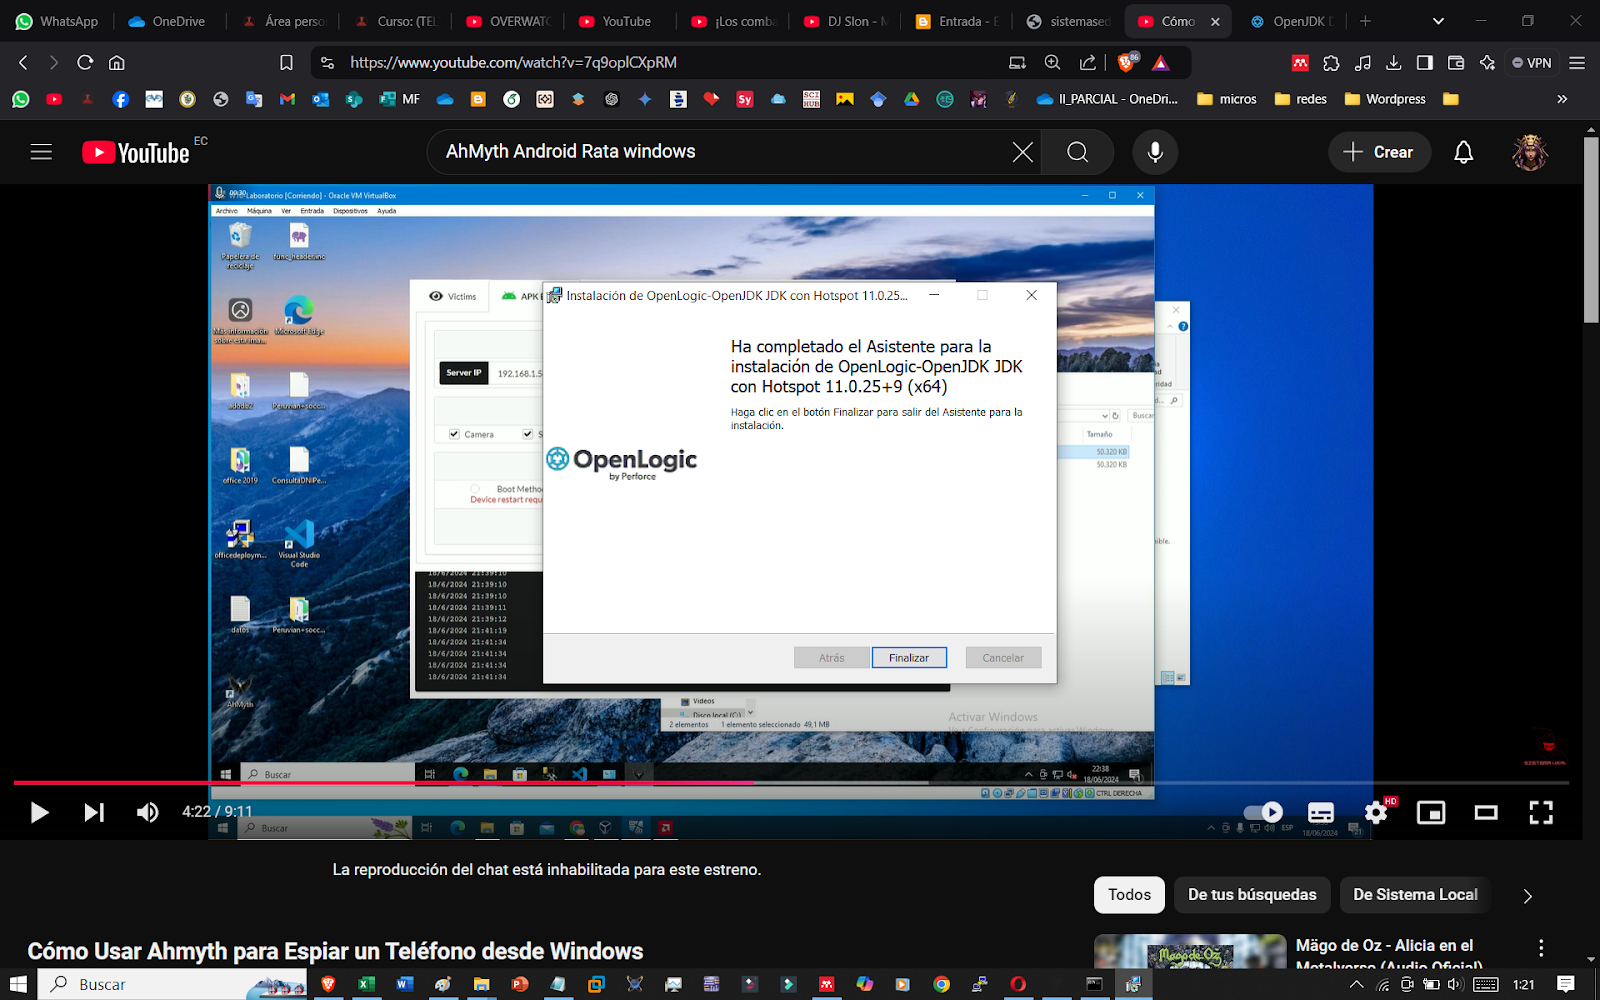Open Chrome from the taskbar
The width and height of the screenshot is (1600, 1000).
(x=941, y=984)
